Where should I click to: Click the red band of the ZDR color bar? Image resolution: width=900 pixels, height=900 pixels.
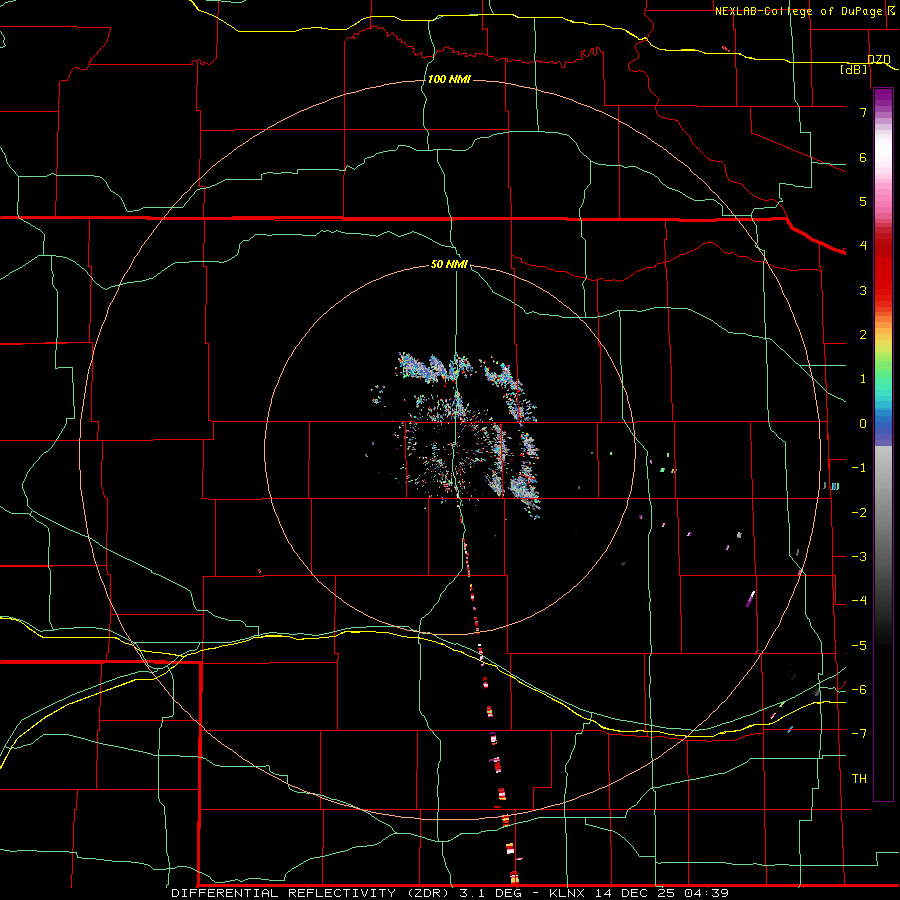click(883, 270)
